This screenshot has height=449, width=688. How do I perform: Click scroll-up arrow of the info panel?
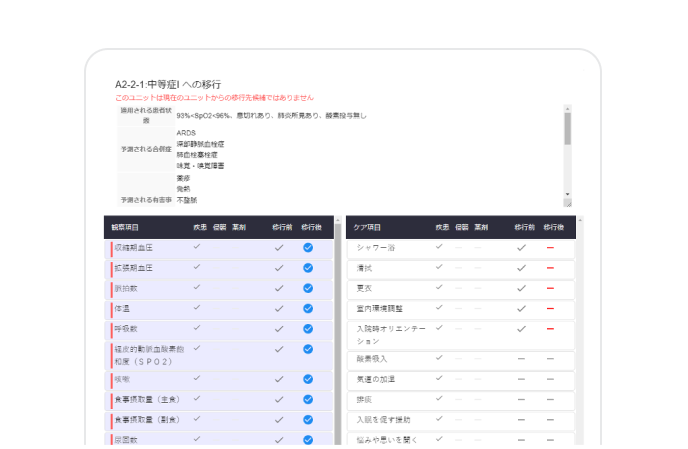point(568,107)
